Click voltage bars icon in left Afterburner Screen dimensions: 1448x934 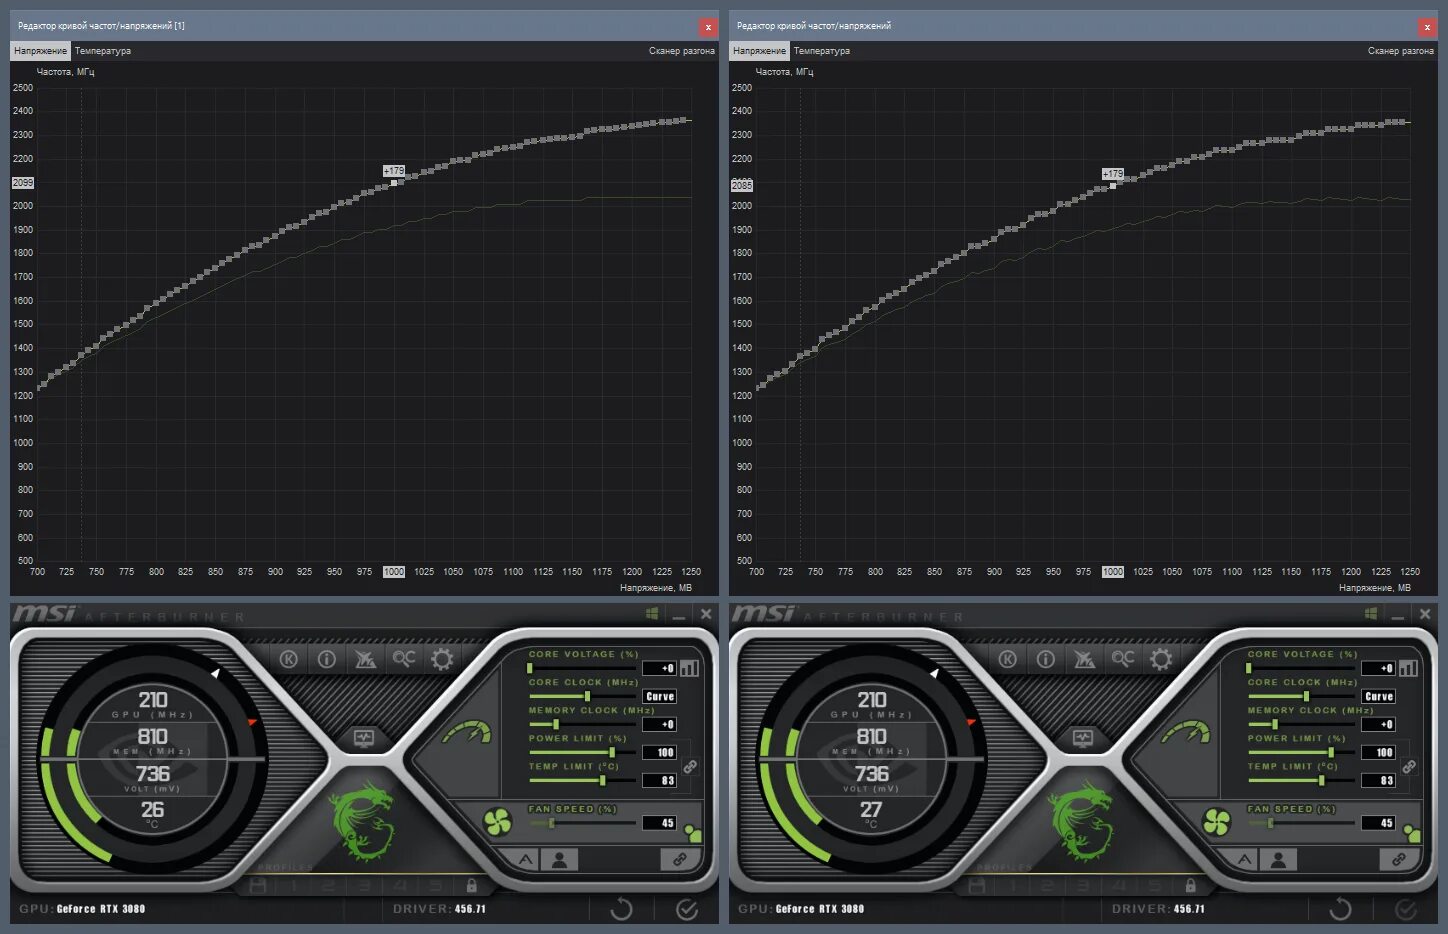coord(689,668)
